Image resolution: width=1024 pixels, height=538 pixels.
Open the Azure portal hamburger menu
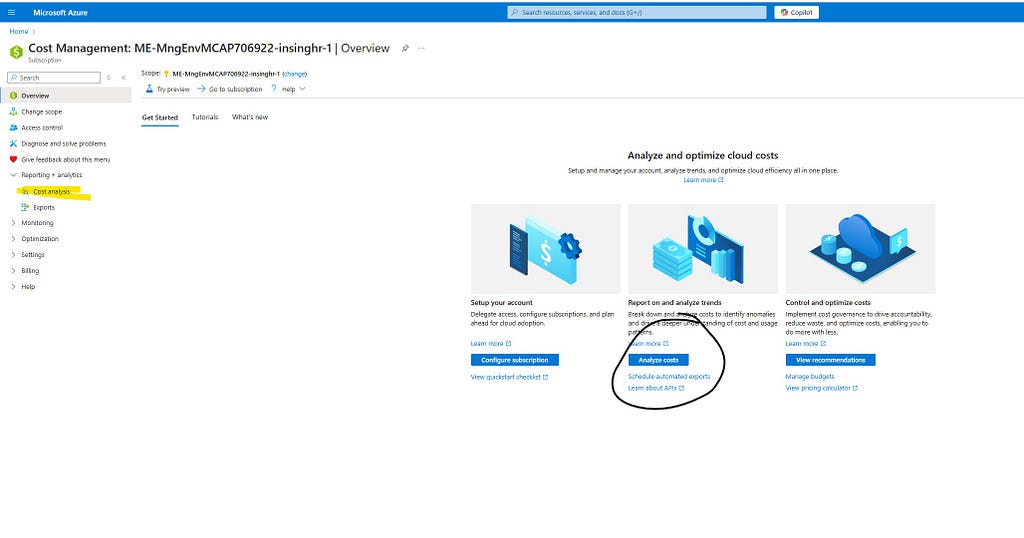pyautogui.click(x=11, y=12)
